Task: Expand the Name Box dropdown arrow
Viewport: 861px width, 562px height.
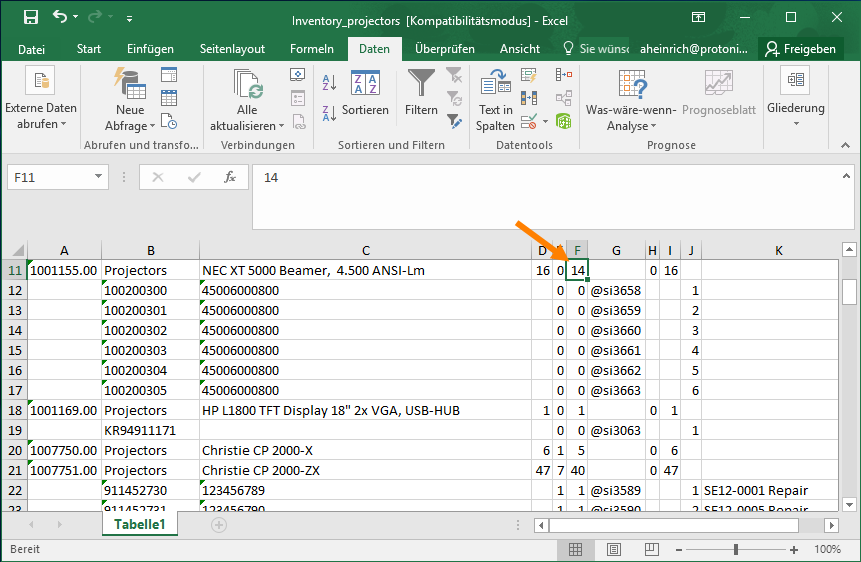Action: tap(98, 177)
